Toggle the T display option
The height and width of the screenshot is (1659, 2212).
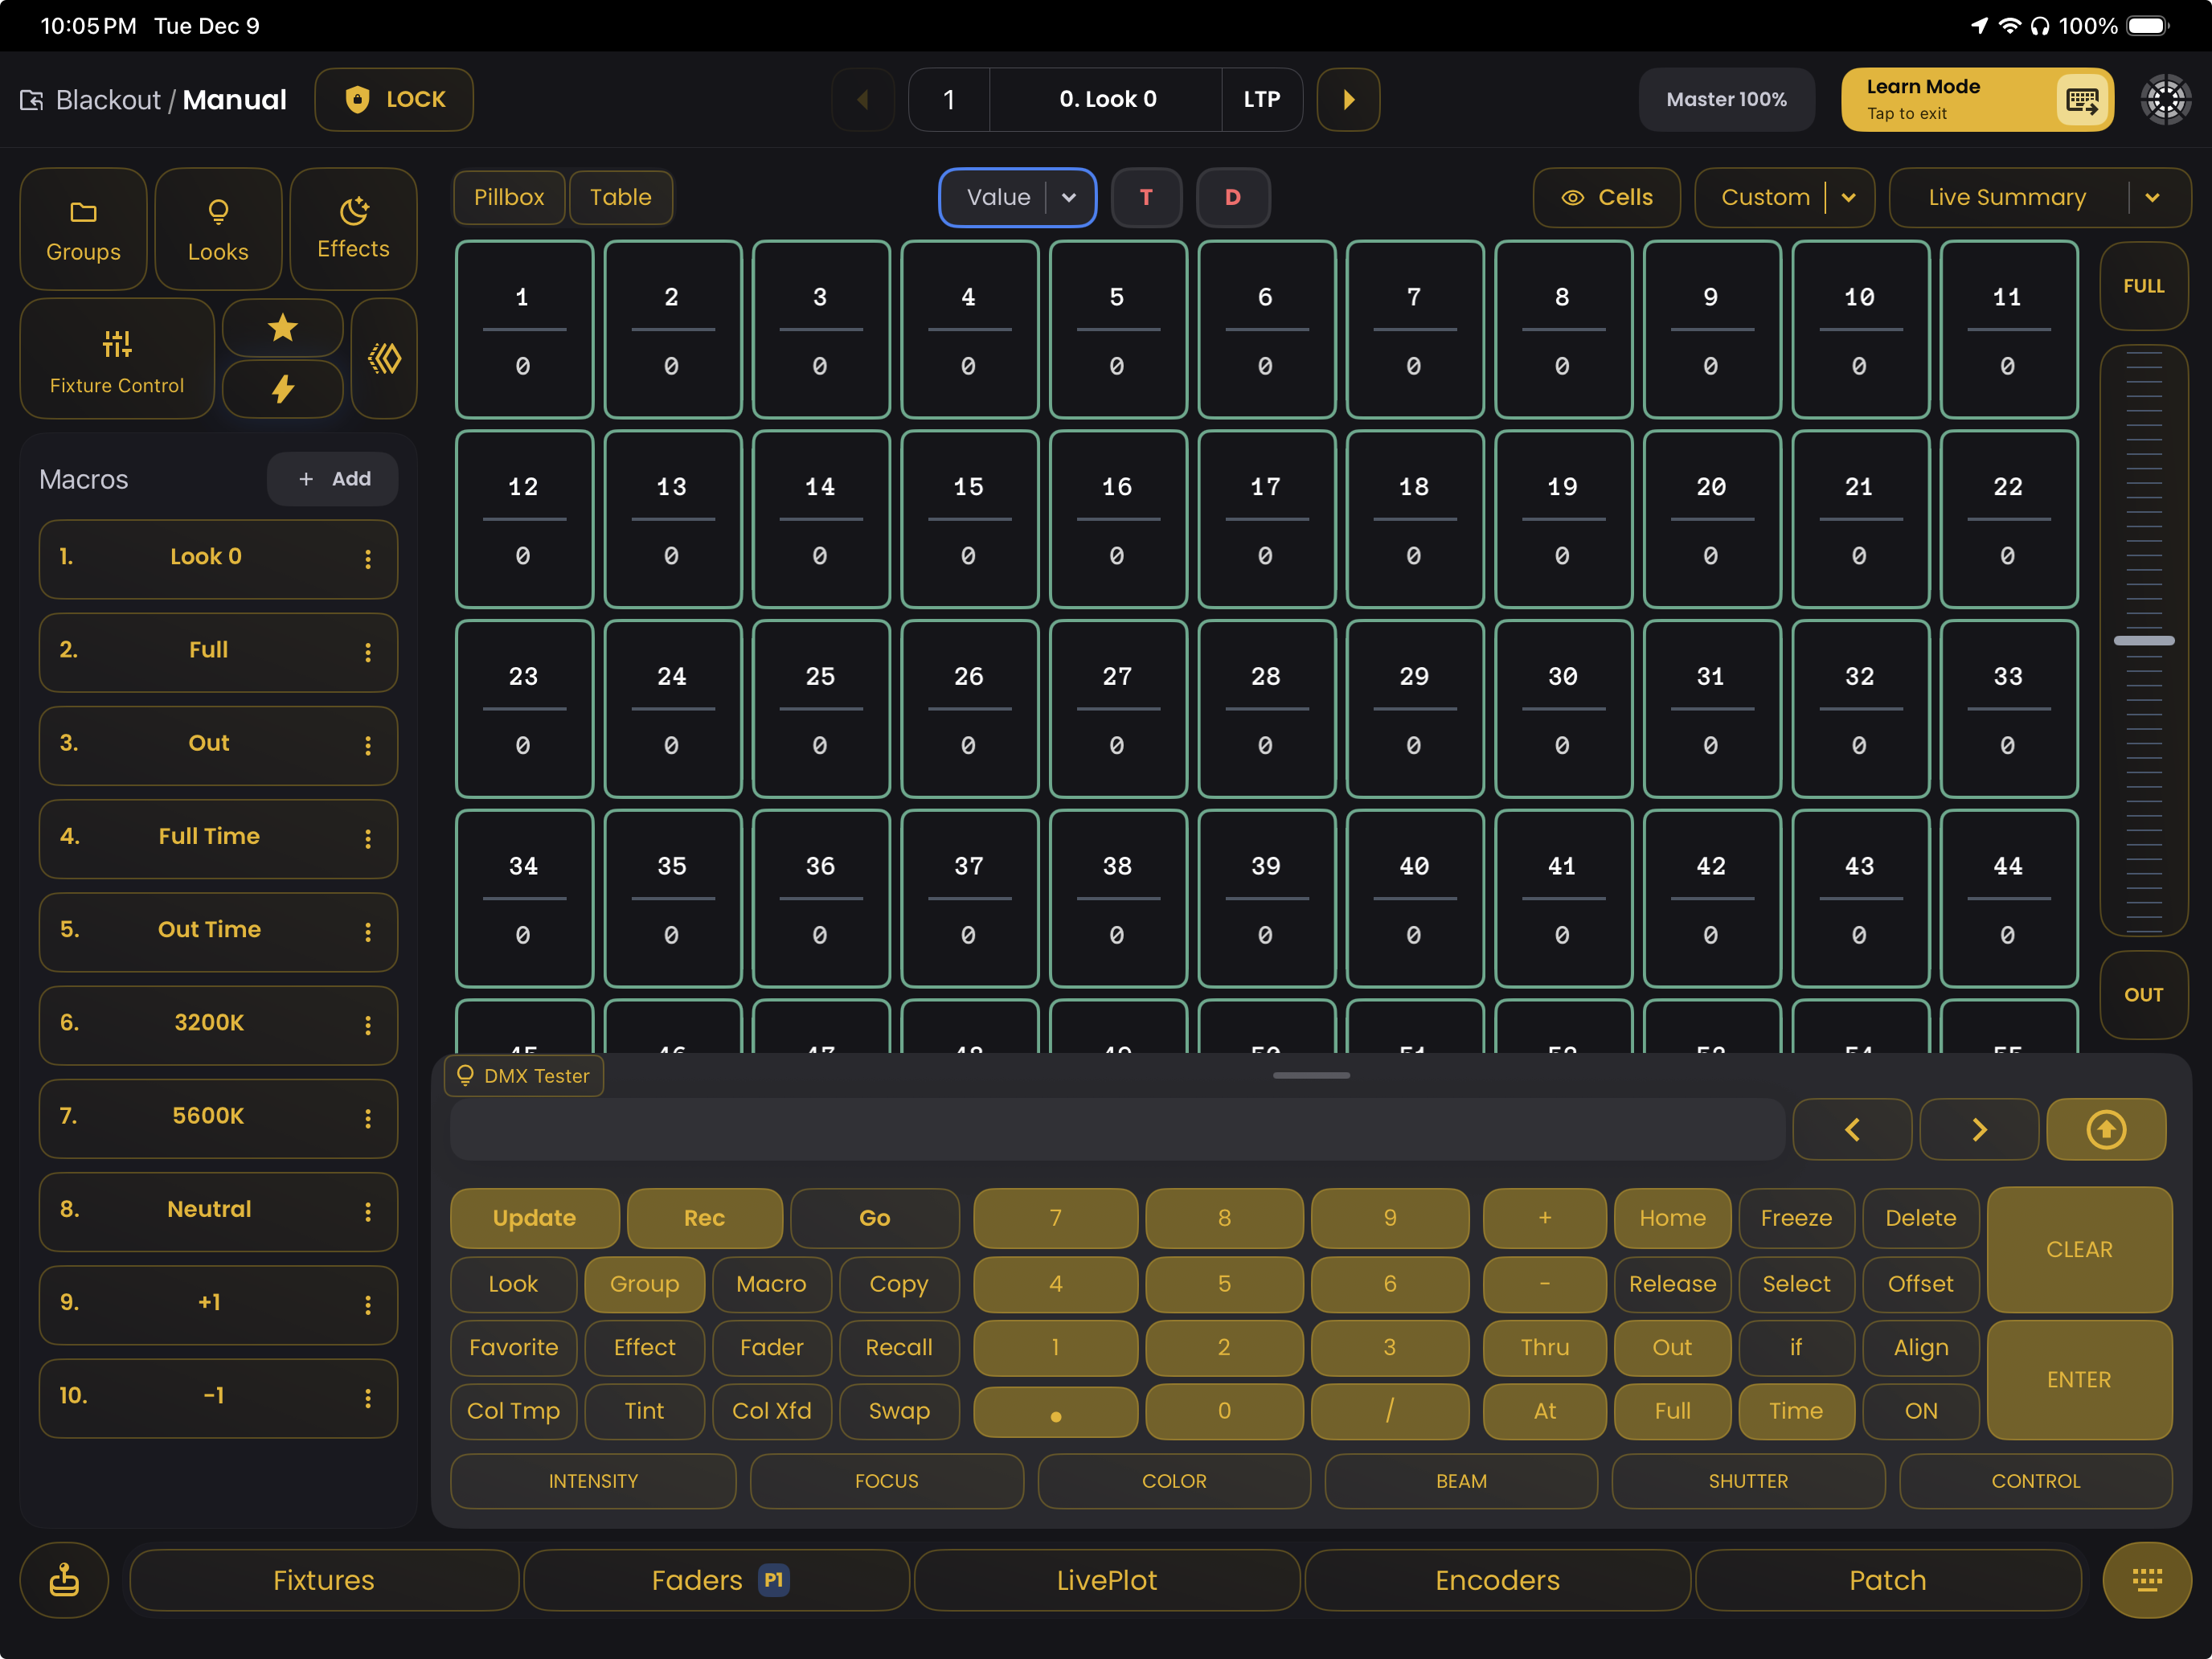[1146, 197]
